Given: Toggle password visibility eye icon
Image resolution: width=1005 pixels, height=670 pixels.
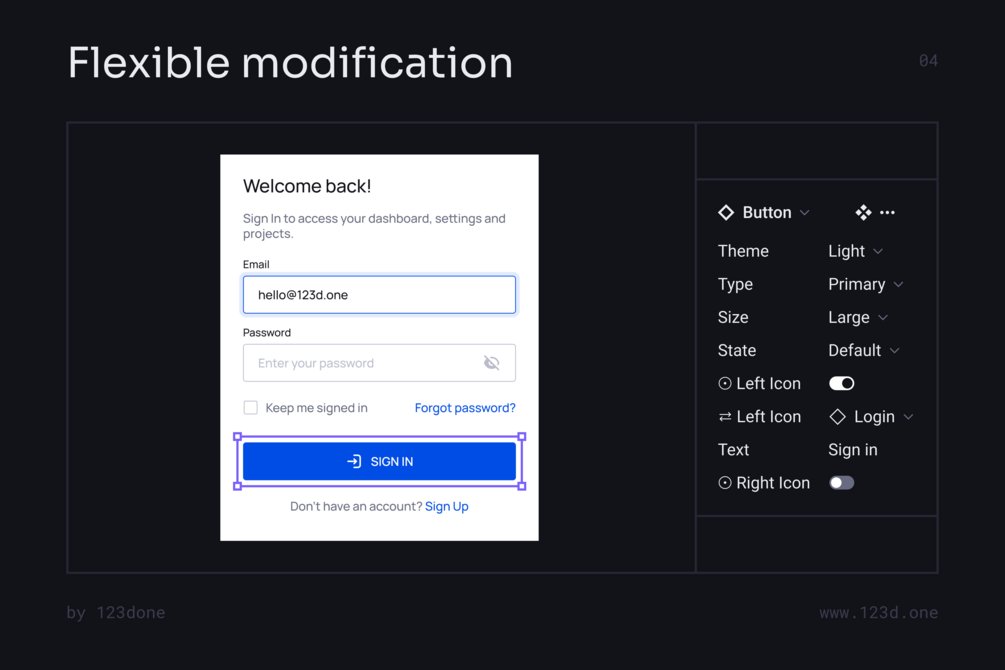Looking at the screenshot, I should (x=491, y=363).
